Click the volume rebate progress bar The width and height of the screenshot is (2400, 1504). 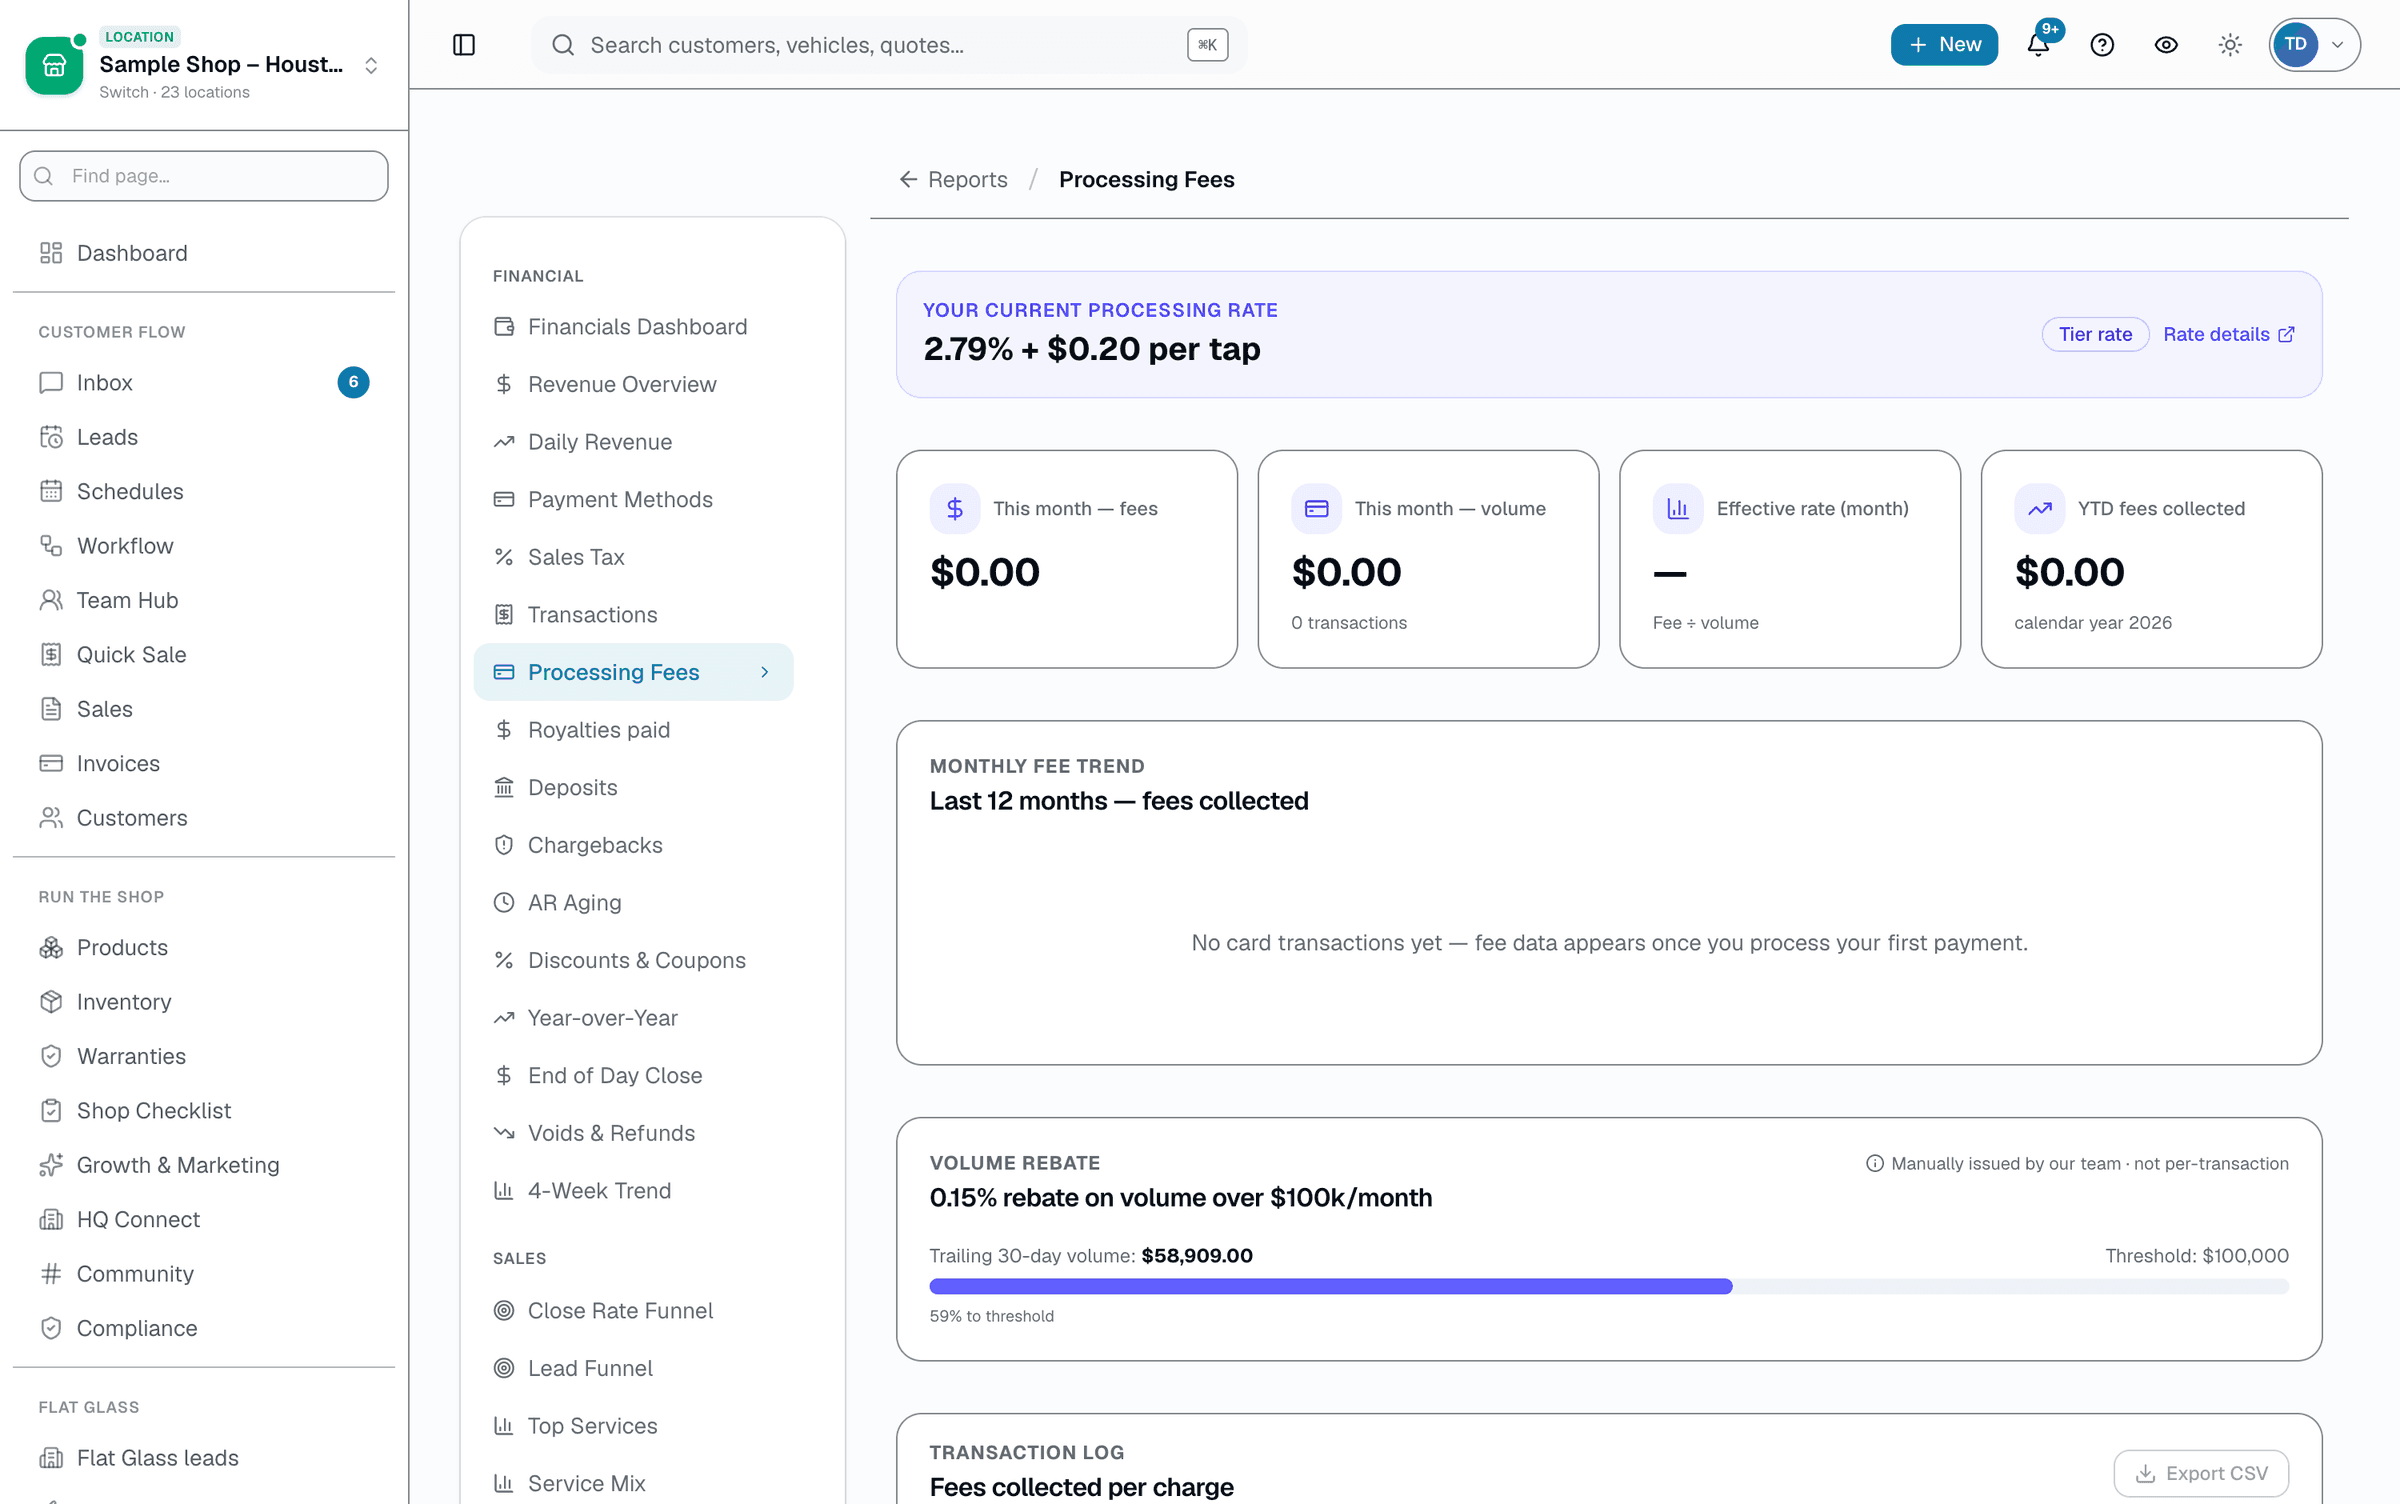[1609, 1287]
